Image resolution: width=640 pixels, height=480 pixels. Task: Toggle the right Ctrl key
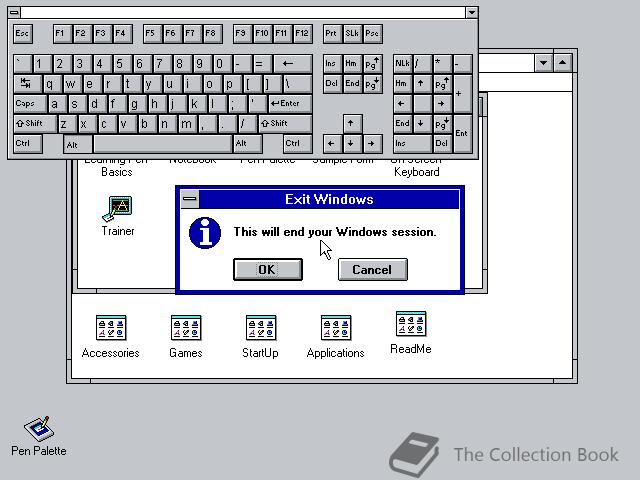pyautogui.click(x=298, y=144)
